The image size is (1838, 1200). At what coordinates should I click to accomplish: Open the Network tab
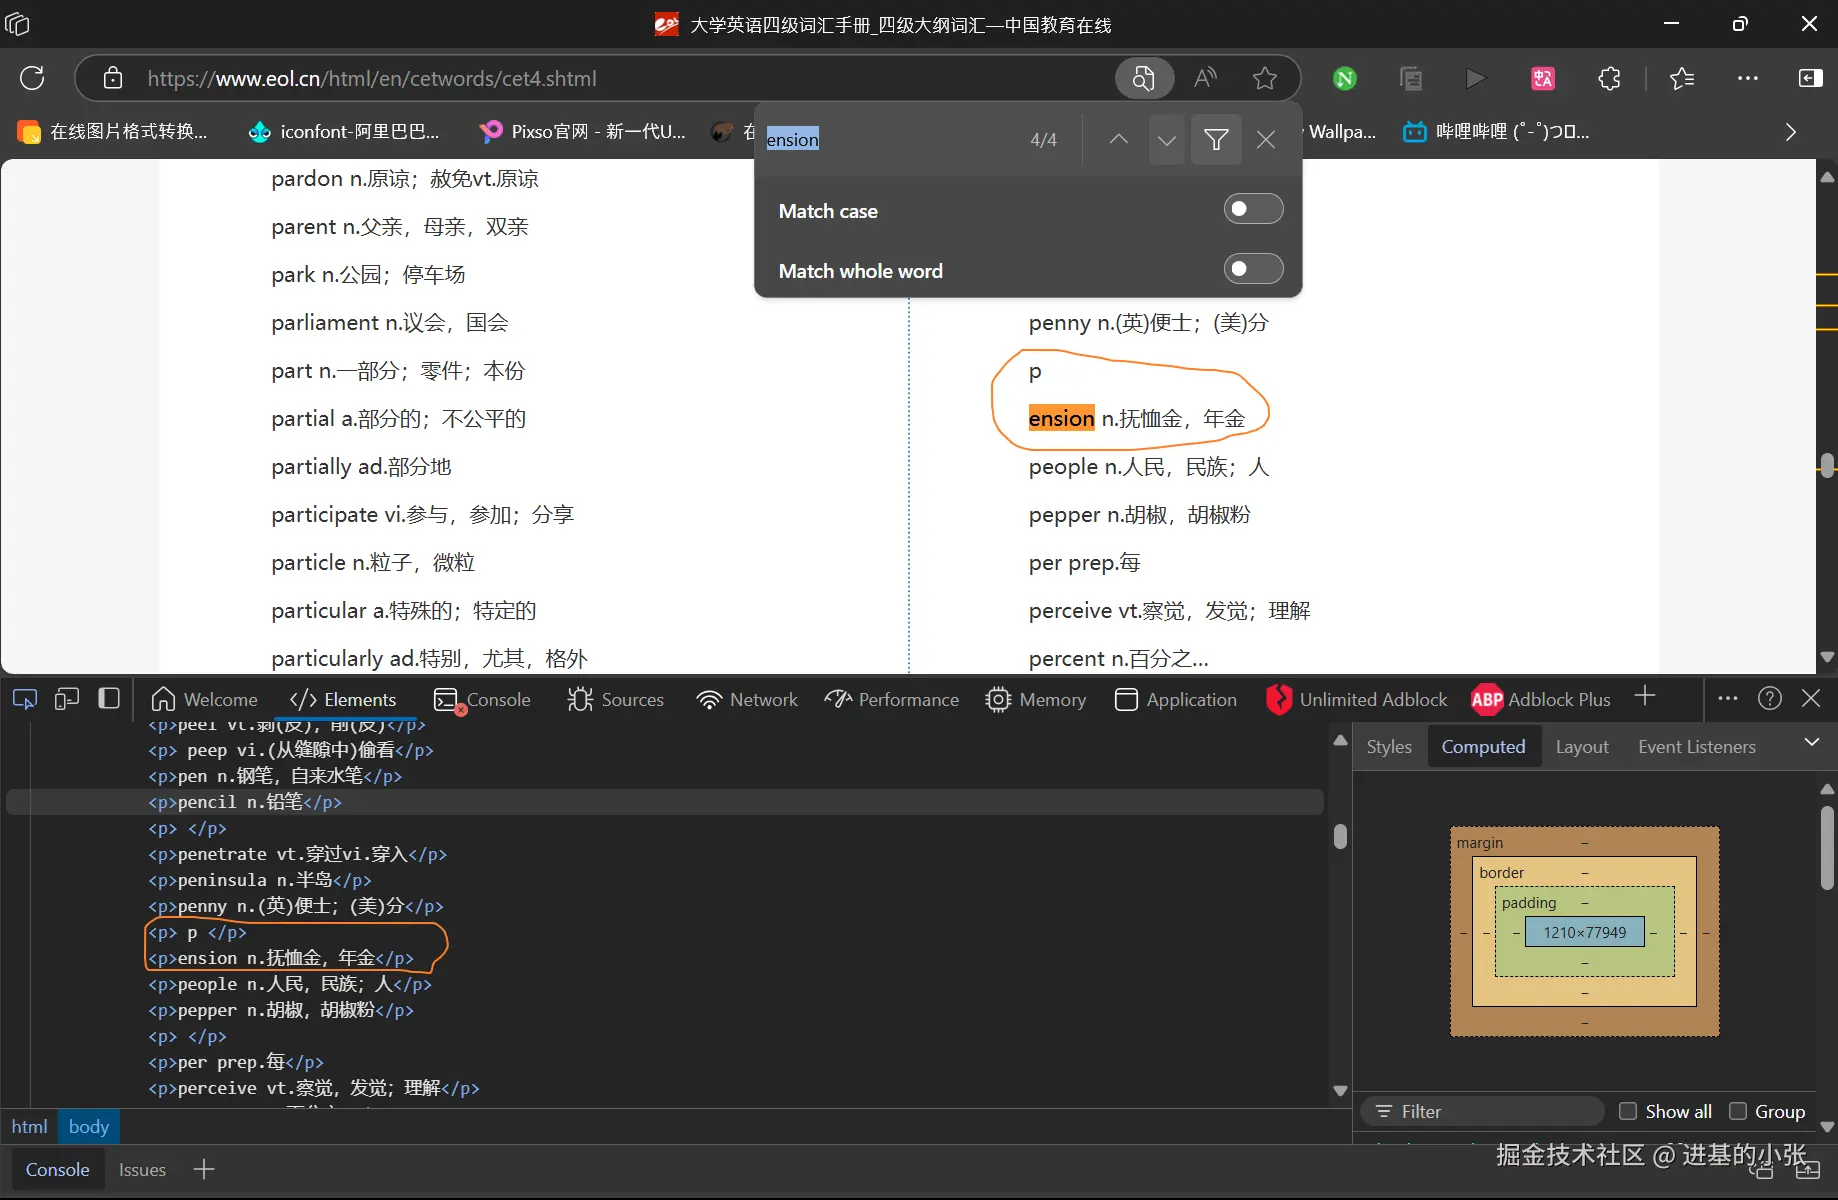click(747, 700)
